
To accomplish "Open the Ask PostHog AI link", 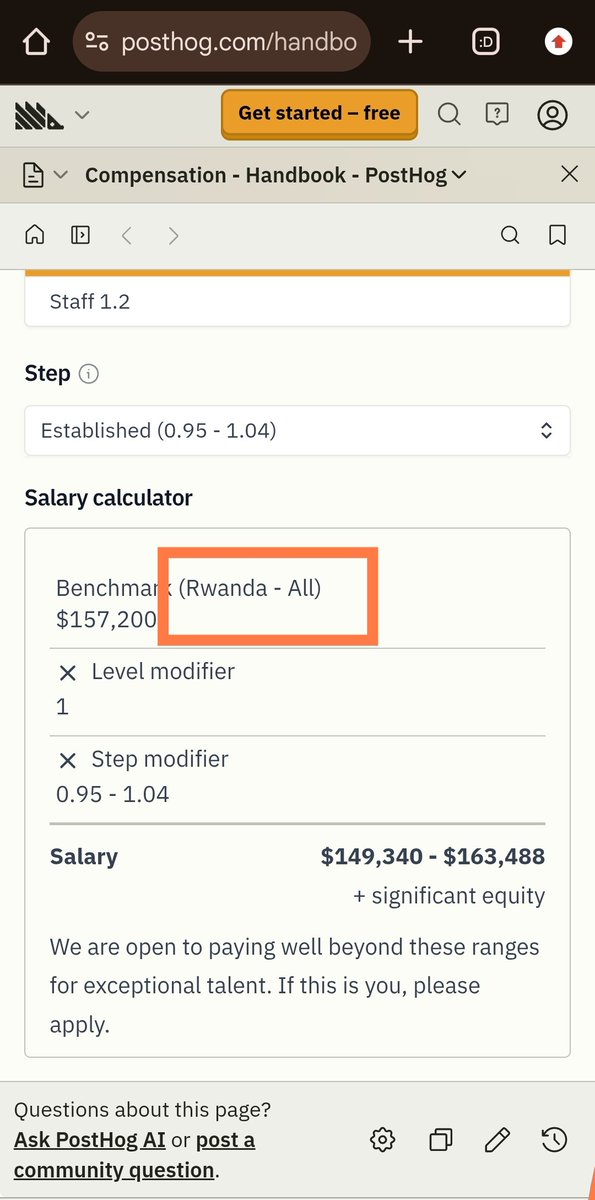I will [x=76, y=1140].
